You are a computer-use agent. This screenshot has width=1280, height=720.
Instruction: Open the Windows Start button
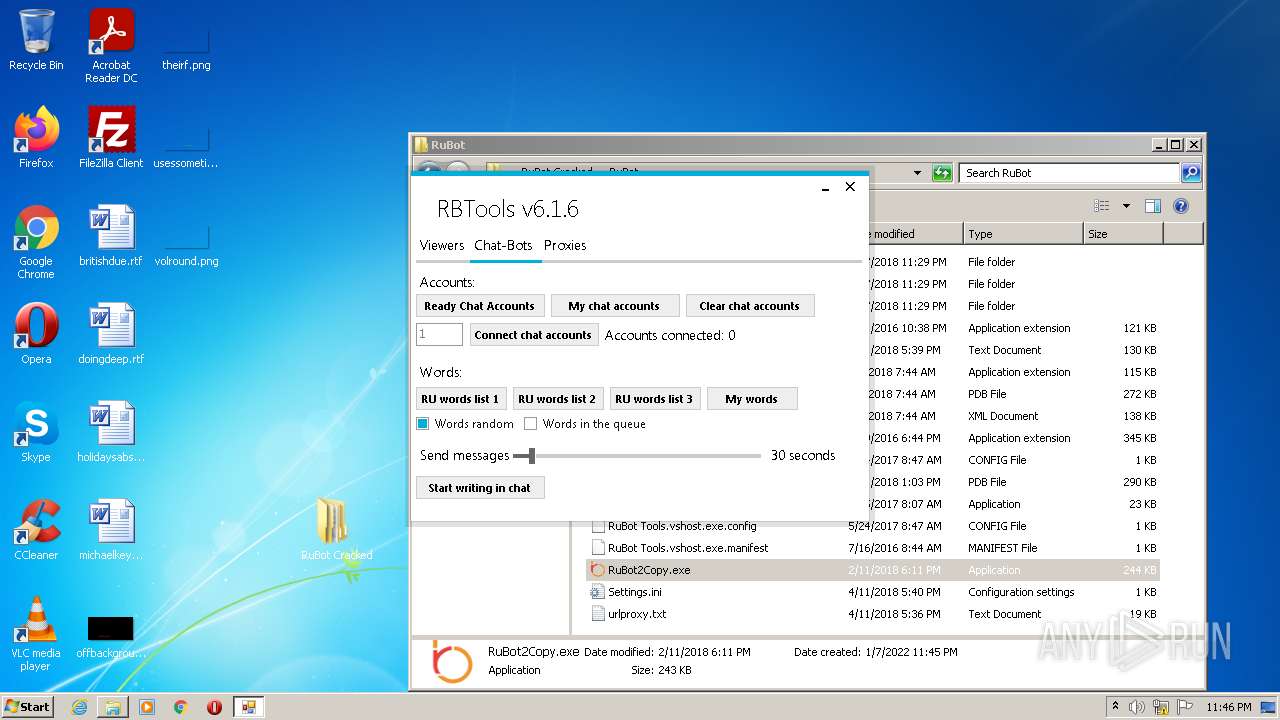point(28,707)
